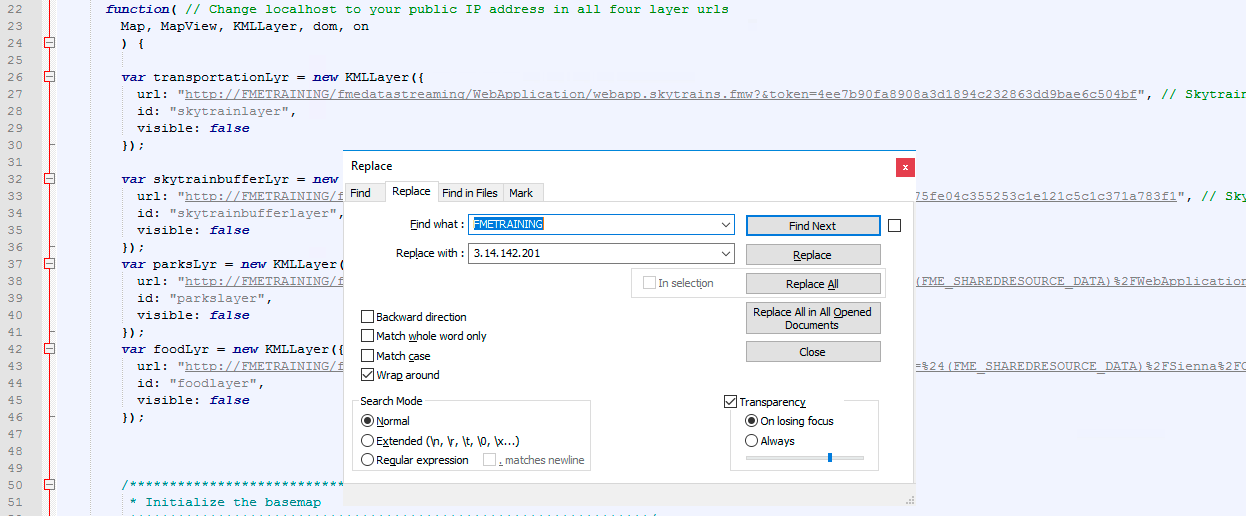The height and width of the screenshot is (516, 1246).
Task: Open the Find in Files tab
Action: point(470,193)
